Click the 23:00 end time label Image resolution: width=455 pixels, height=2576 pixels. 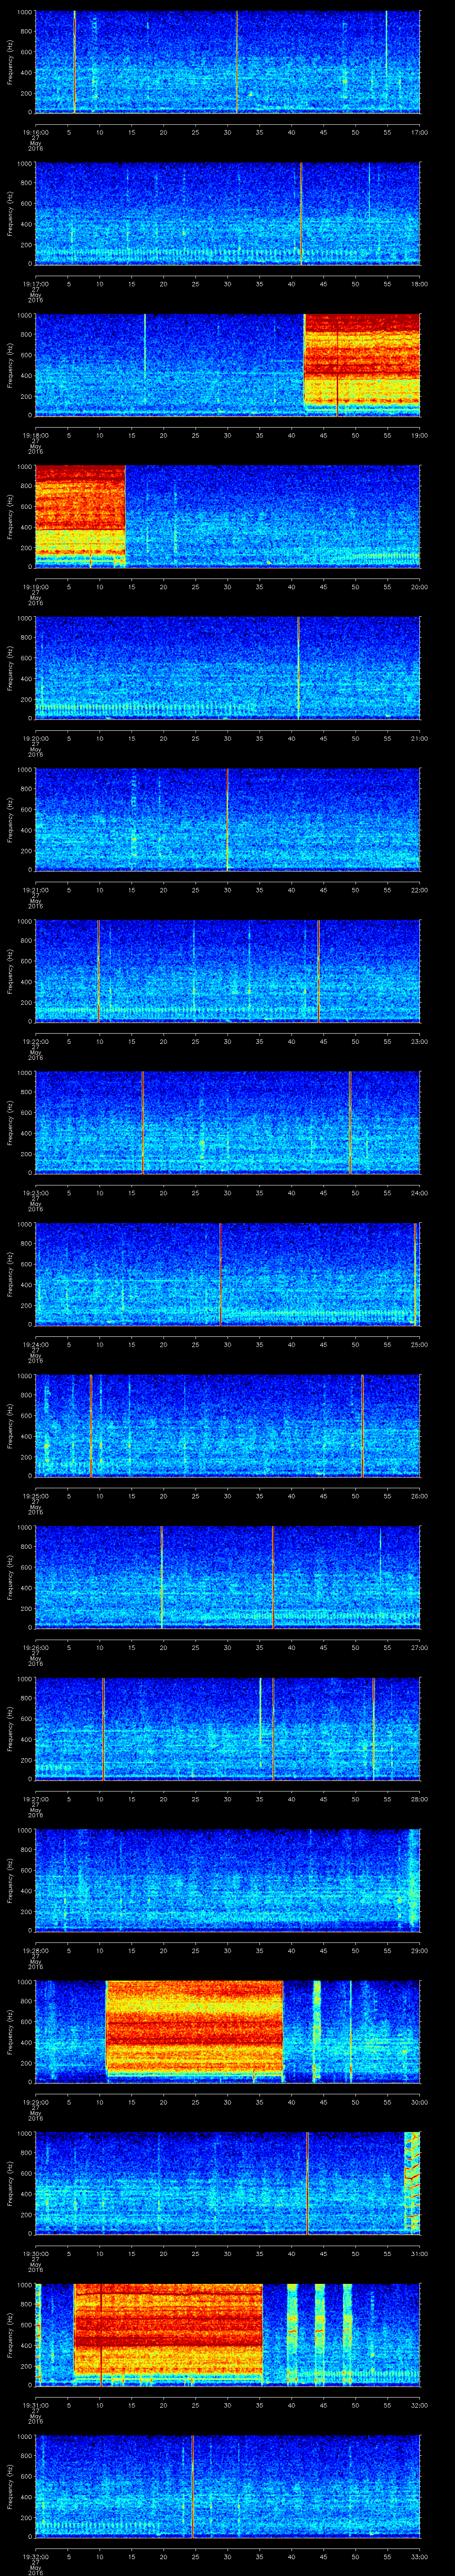[x=420, y=1042]
